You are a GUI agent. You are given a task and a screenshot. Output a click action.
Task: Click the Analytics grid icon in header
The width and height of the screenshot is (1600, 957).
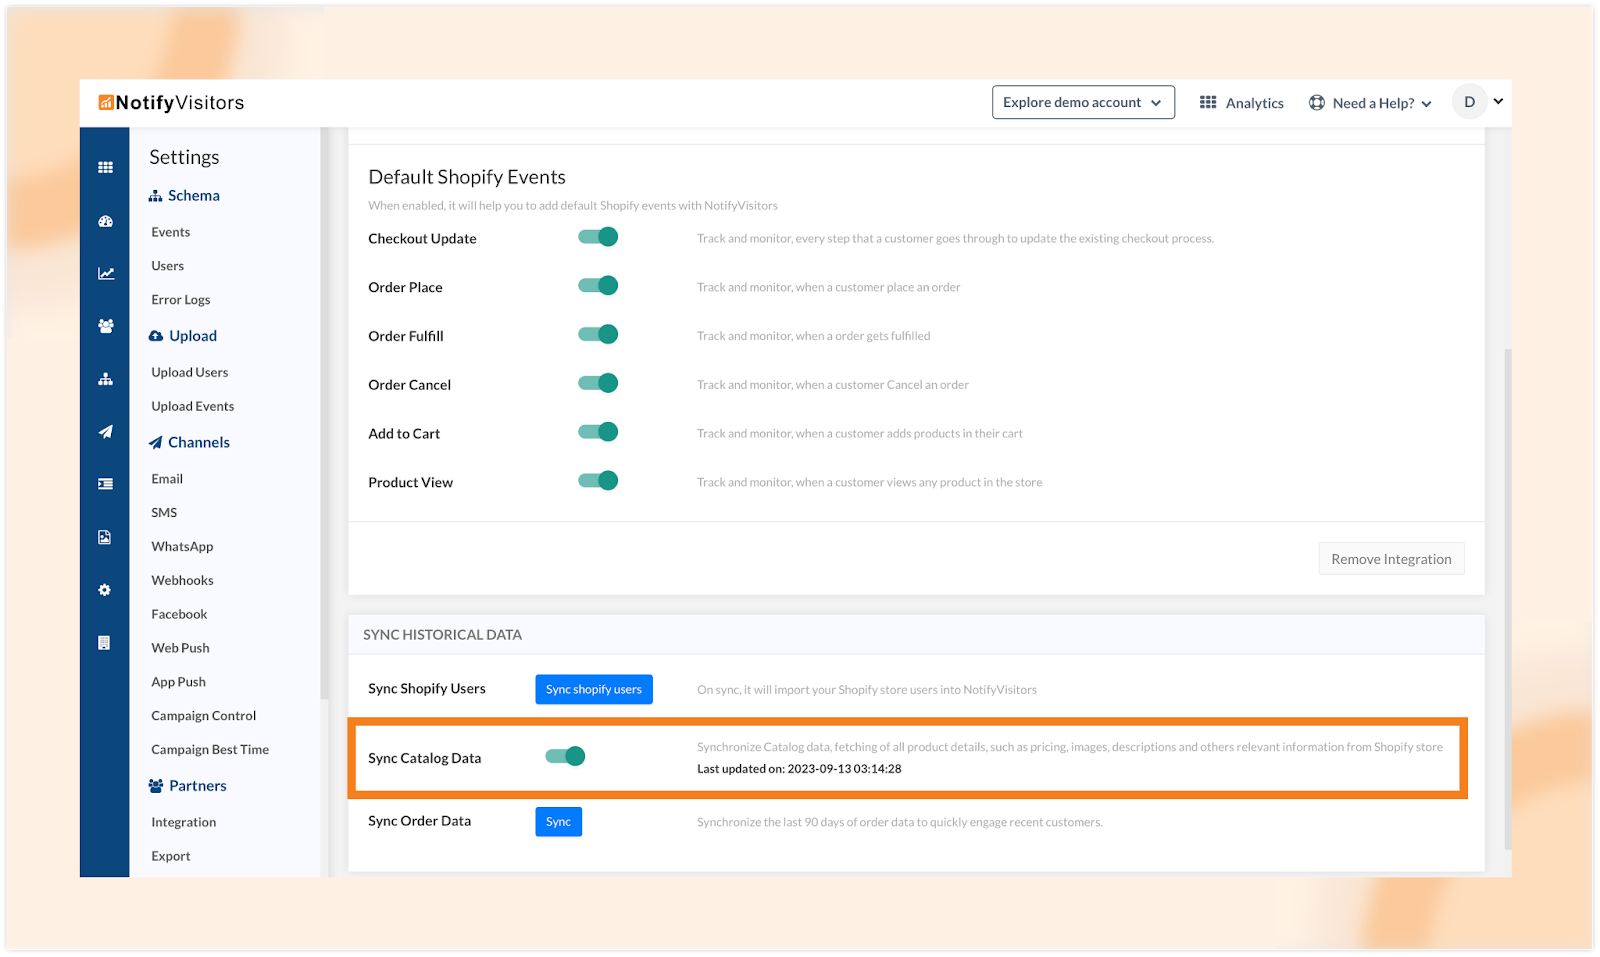click(1208, 102)
